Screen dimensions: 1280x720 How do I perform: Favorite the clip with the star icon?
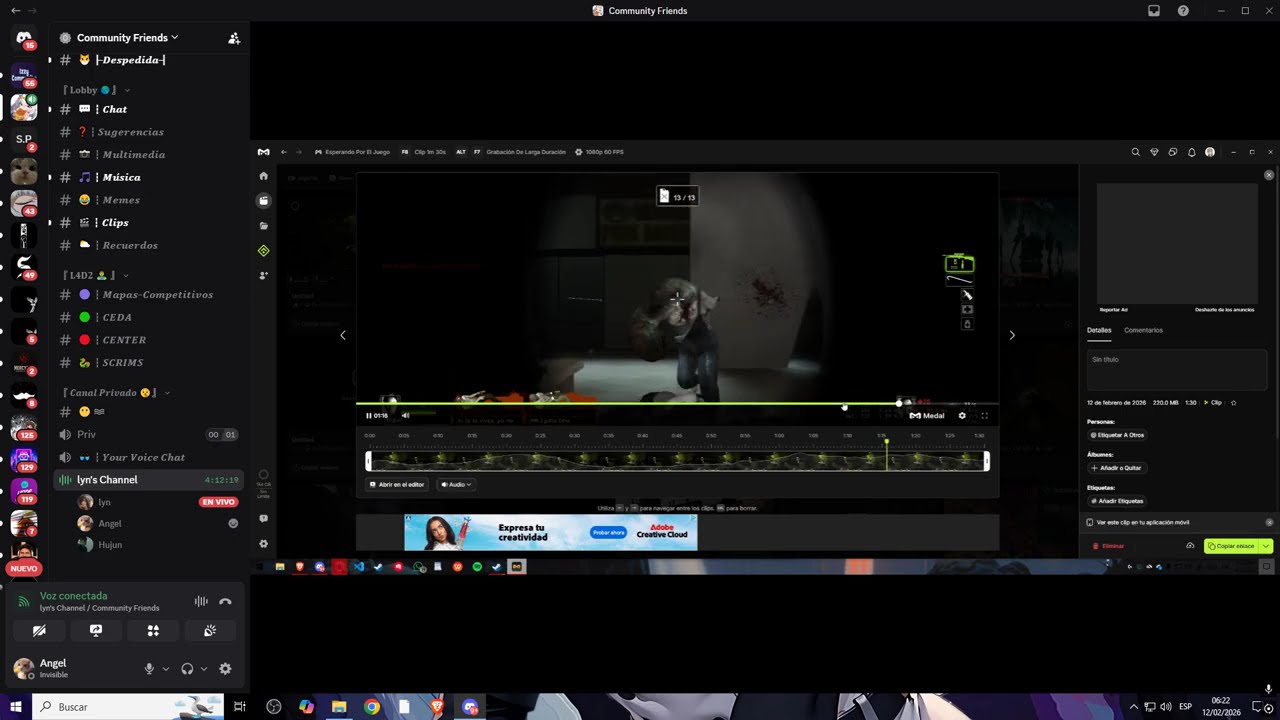[1233, 403]
